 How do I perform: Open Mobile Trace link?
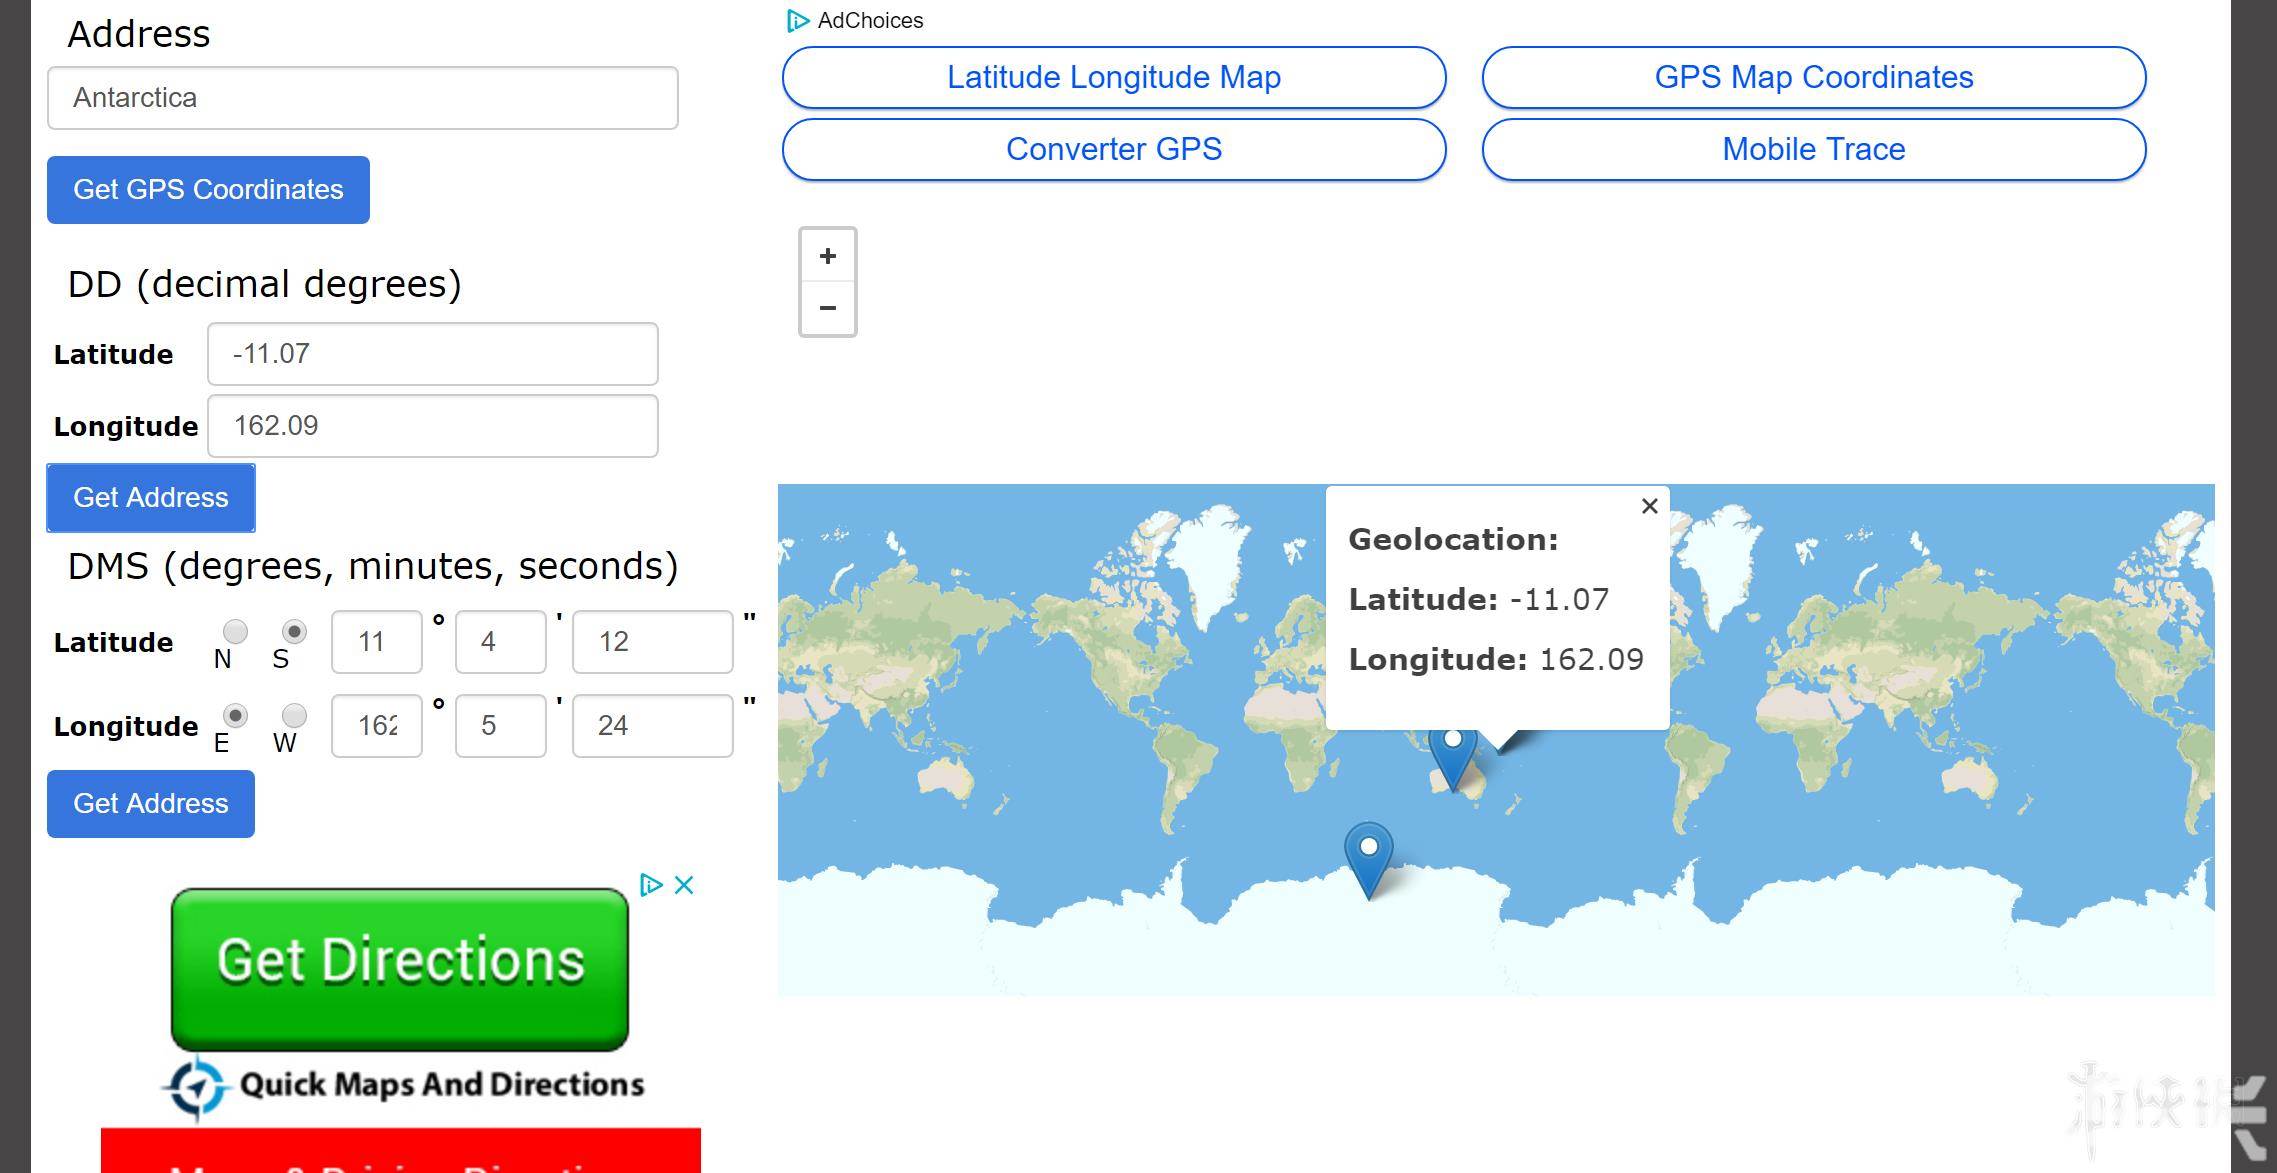(x=1813, y=149)
